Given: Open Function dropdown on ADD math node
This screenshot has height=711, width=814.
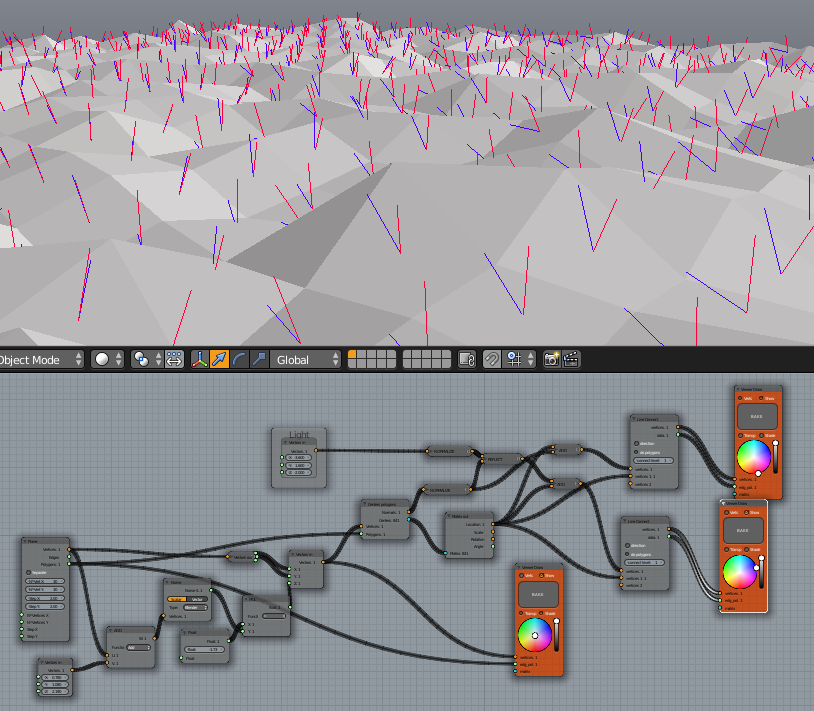Looking at the screenshot, I should [x=138, y=648].
